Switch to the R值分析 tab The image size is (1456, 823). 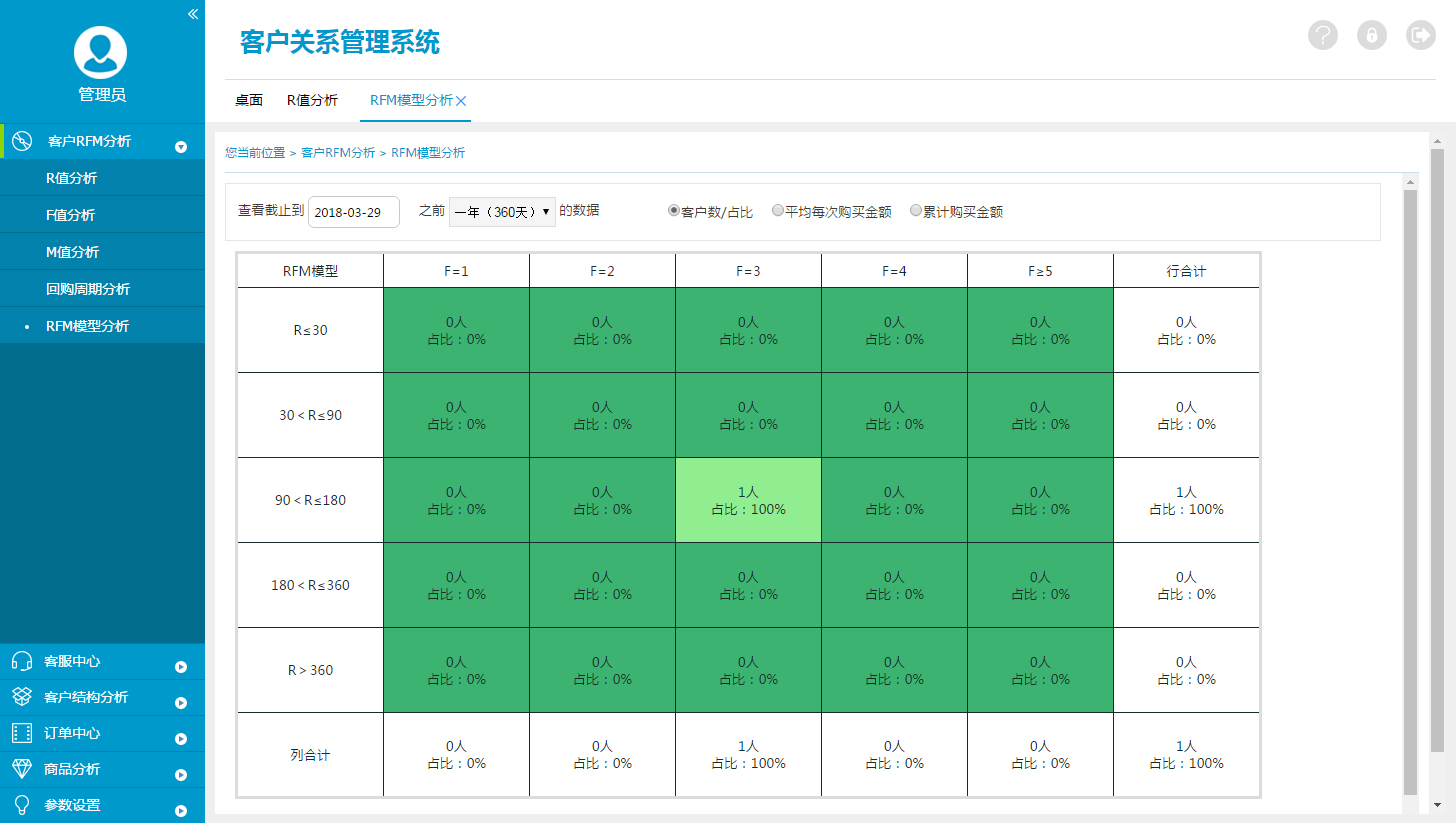(x=312, y=100)
